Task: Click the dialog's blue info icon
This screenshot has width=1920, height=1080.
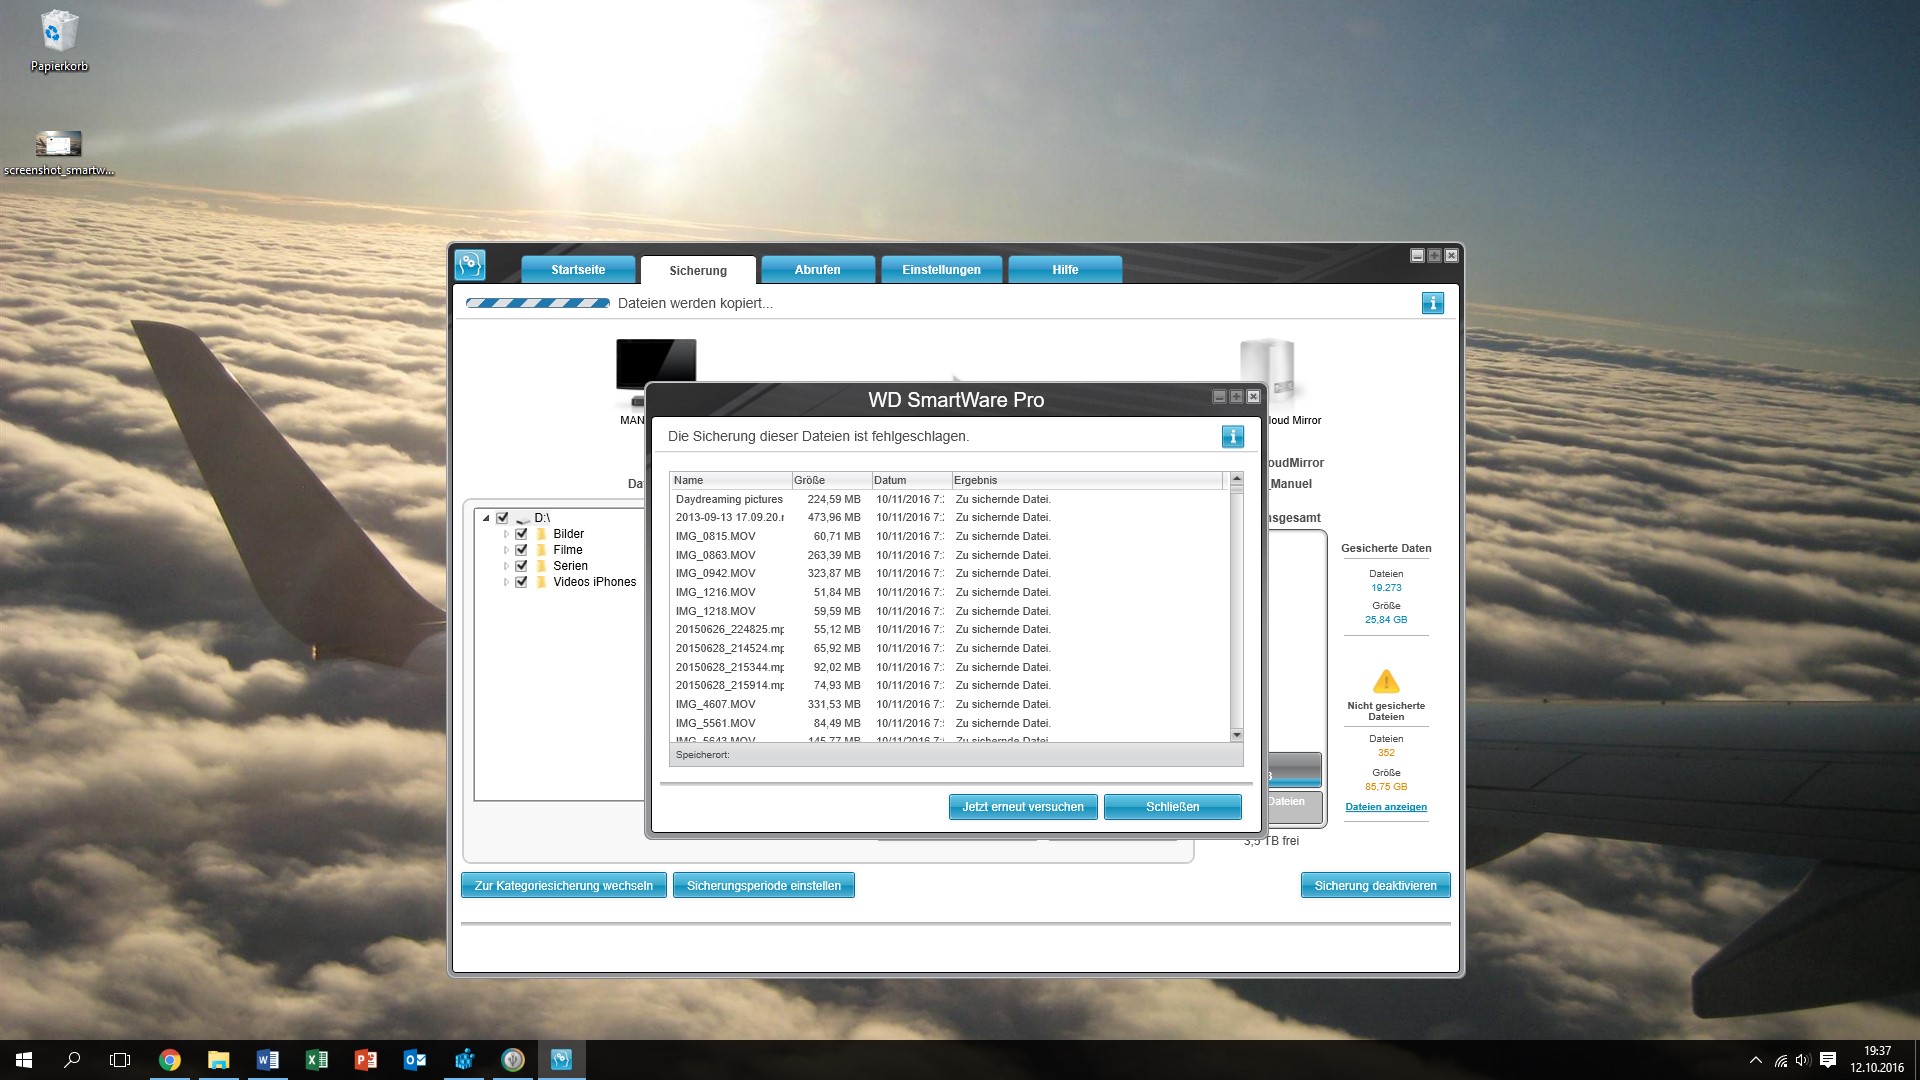Action: [1232, 437]
